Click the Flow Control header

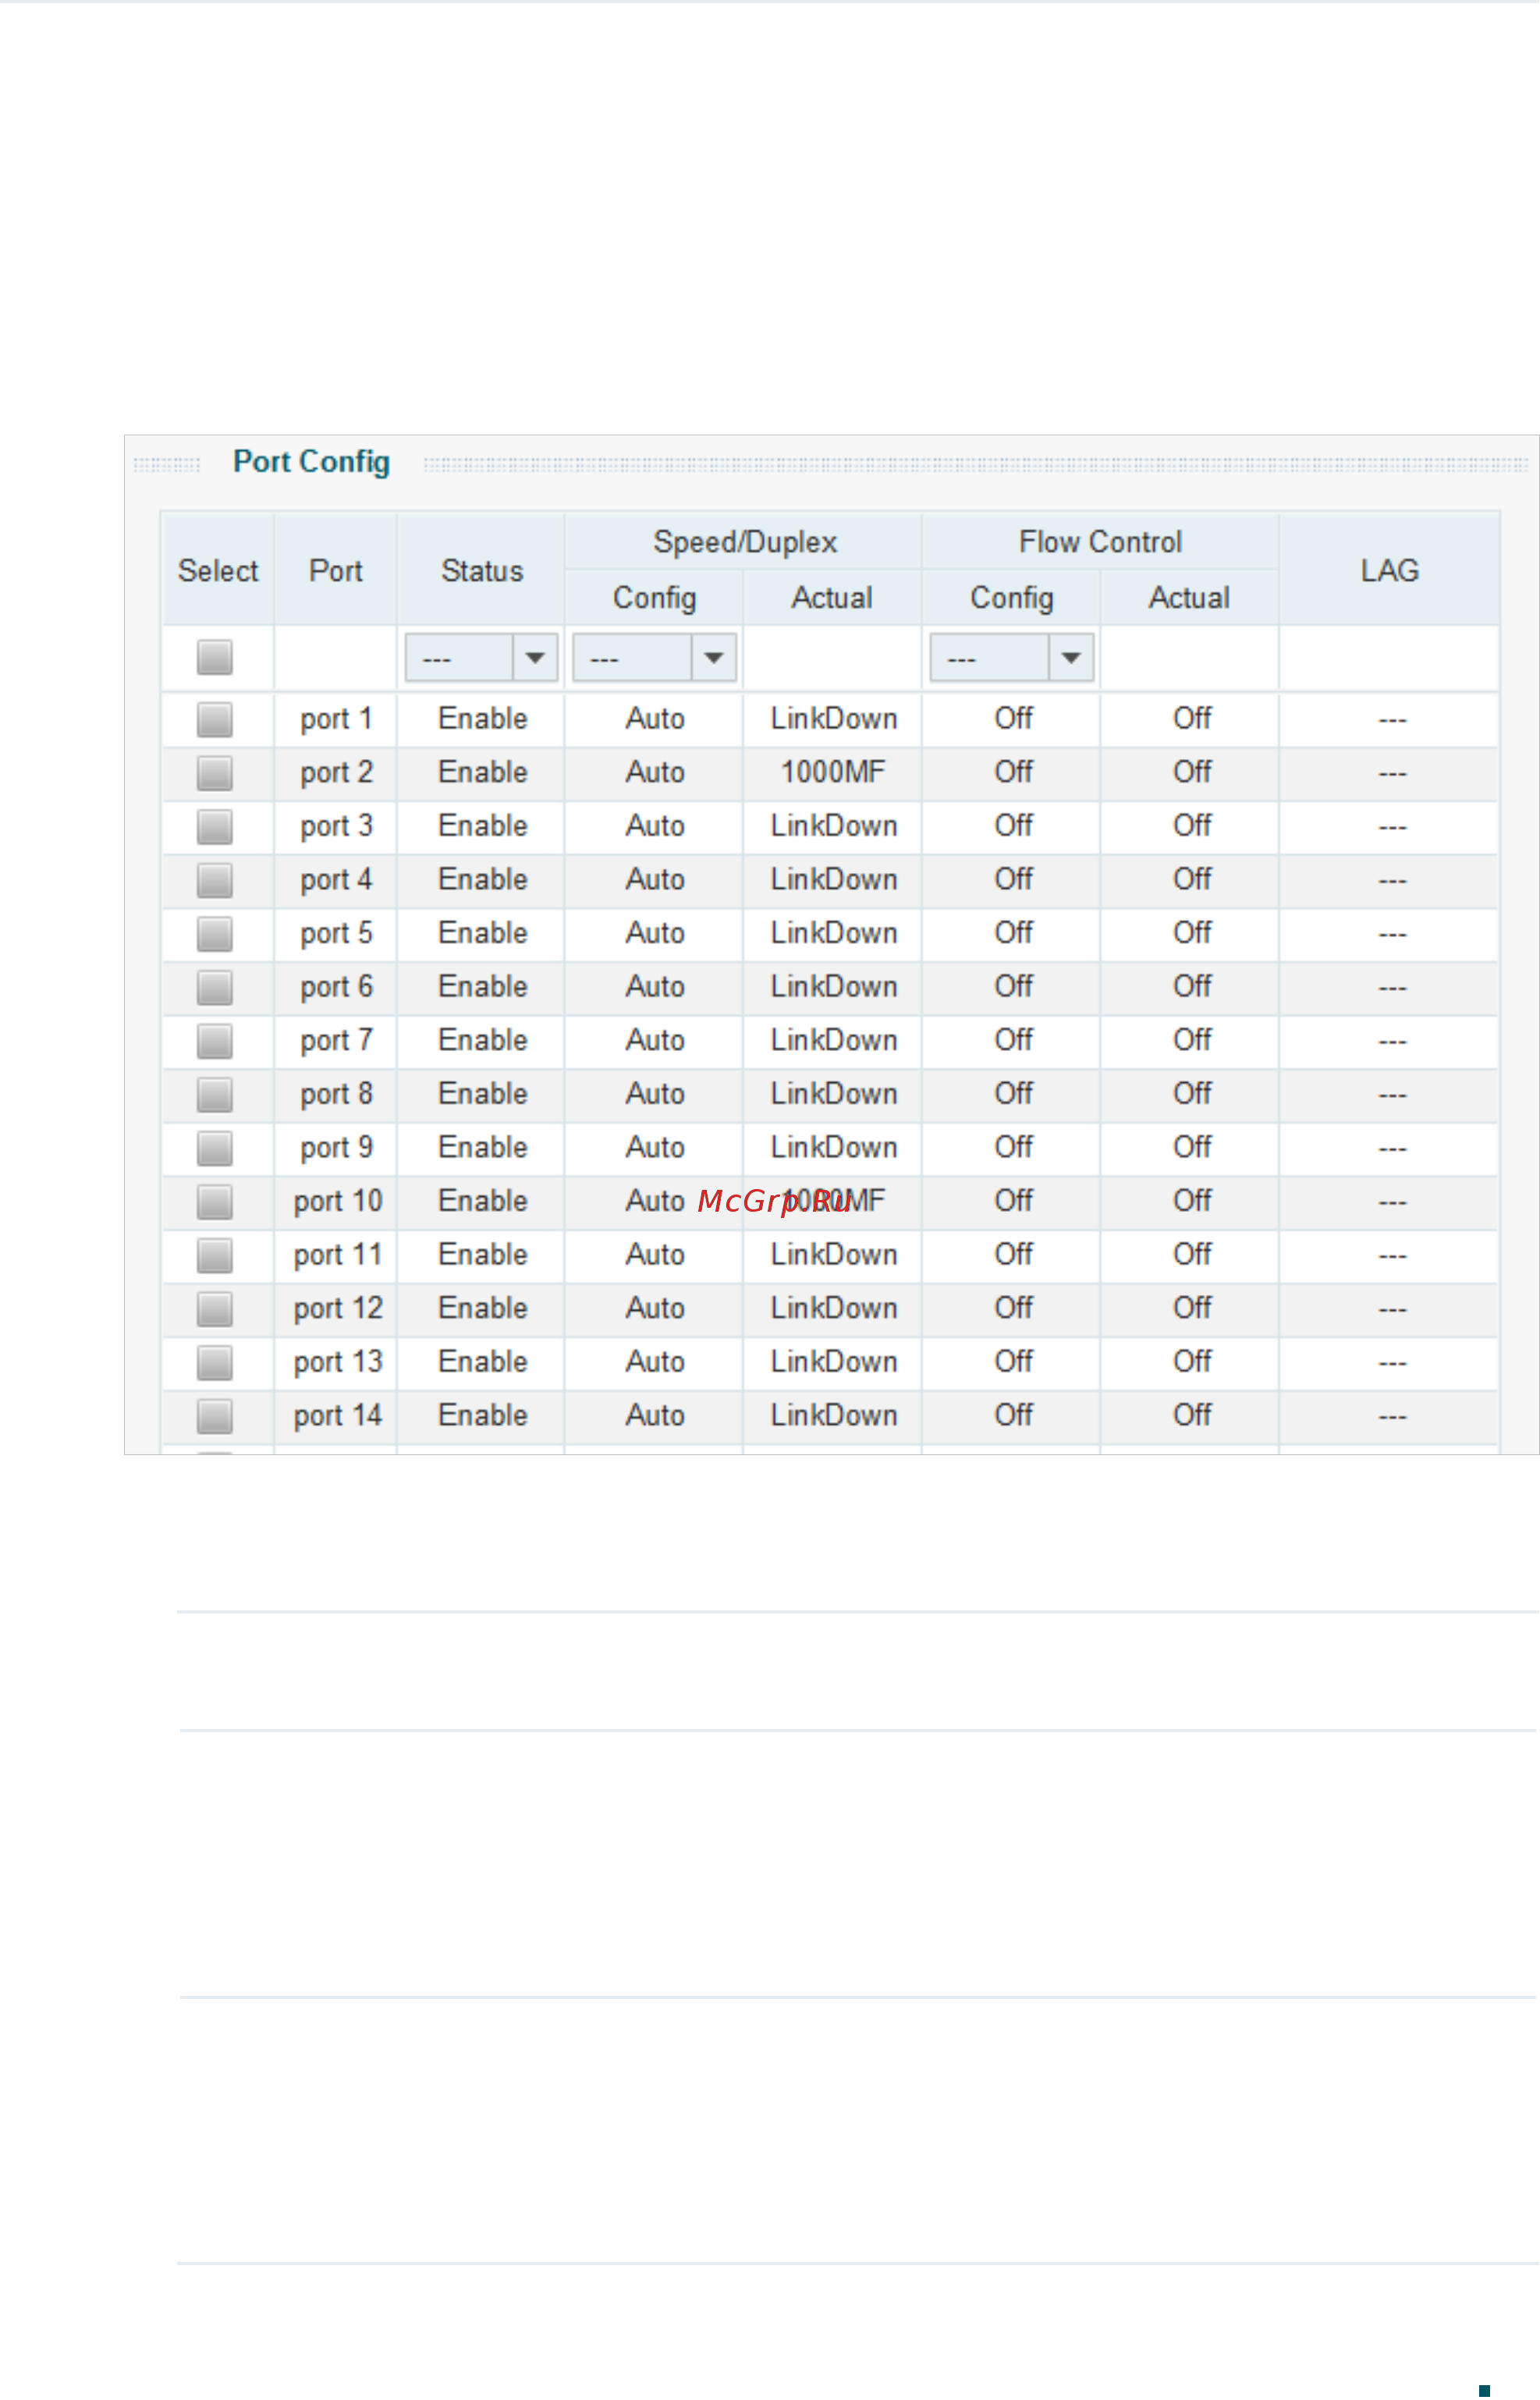1100,542
